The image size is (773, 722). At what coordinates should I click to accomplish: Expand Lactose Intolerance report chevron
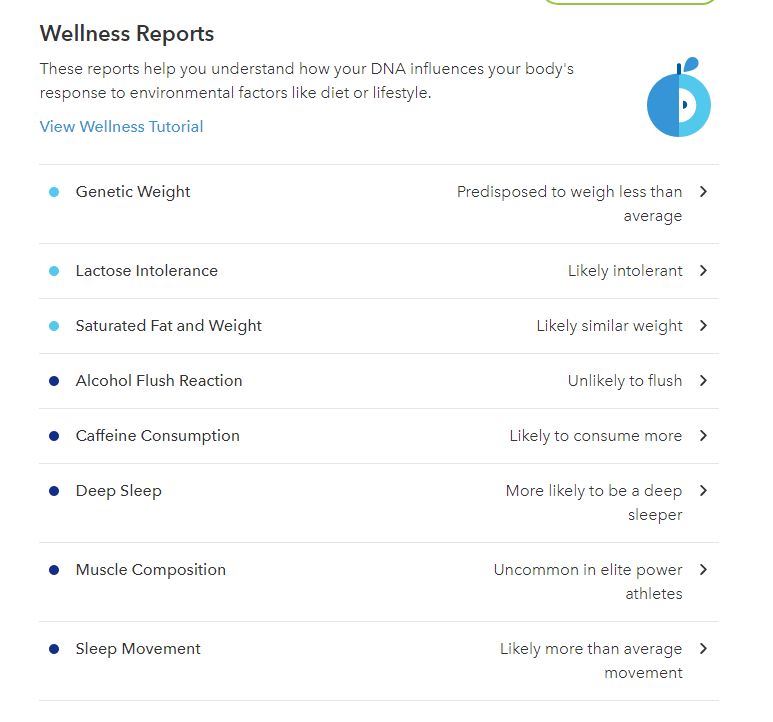pyautogui.click(x=703, y=270)
